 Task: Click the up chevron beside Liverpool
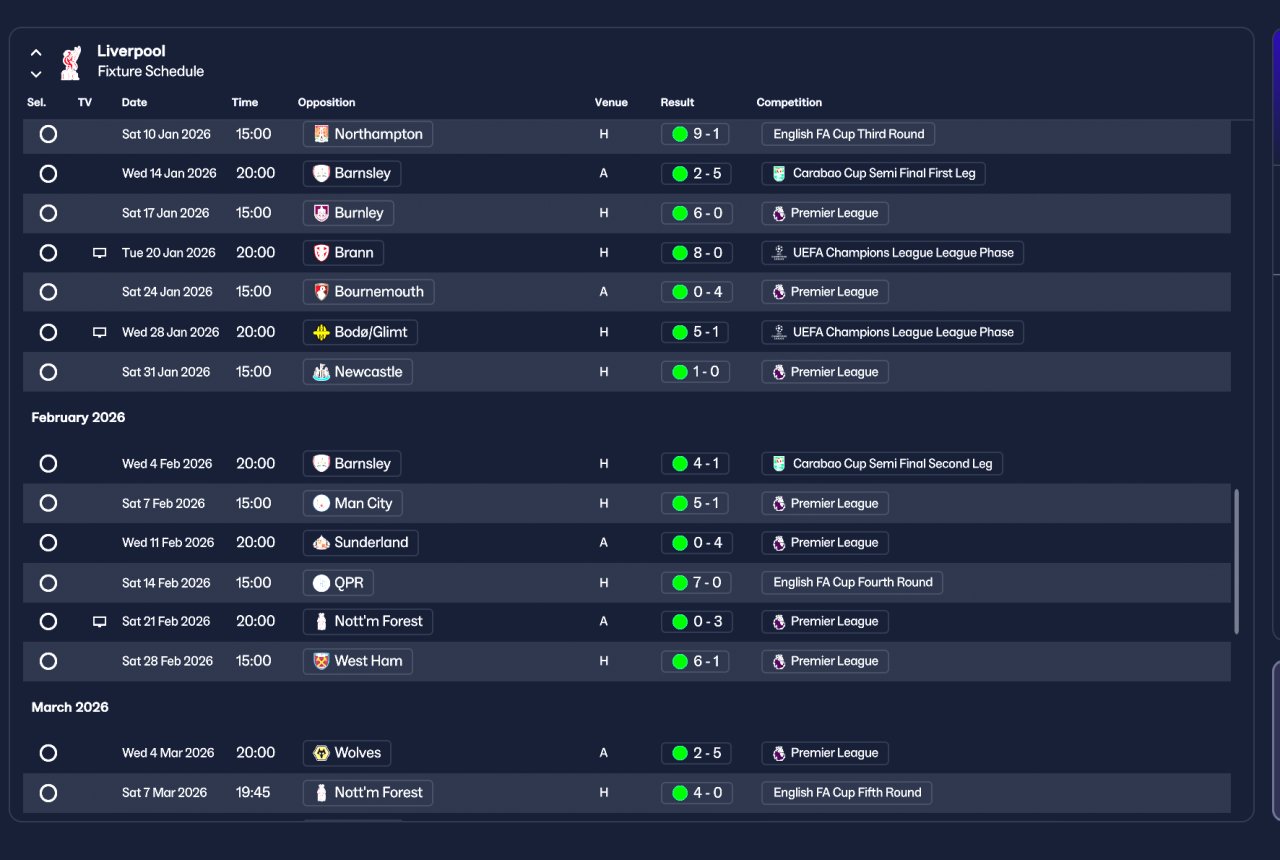pyautogui.click(x=36, y=52)
